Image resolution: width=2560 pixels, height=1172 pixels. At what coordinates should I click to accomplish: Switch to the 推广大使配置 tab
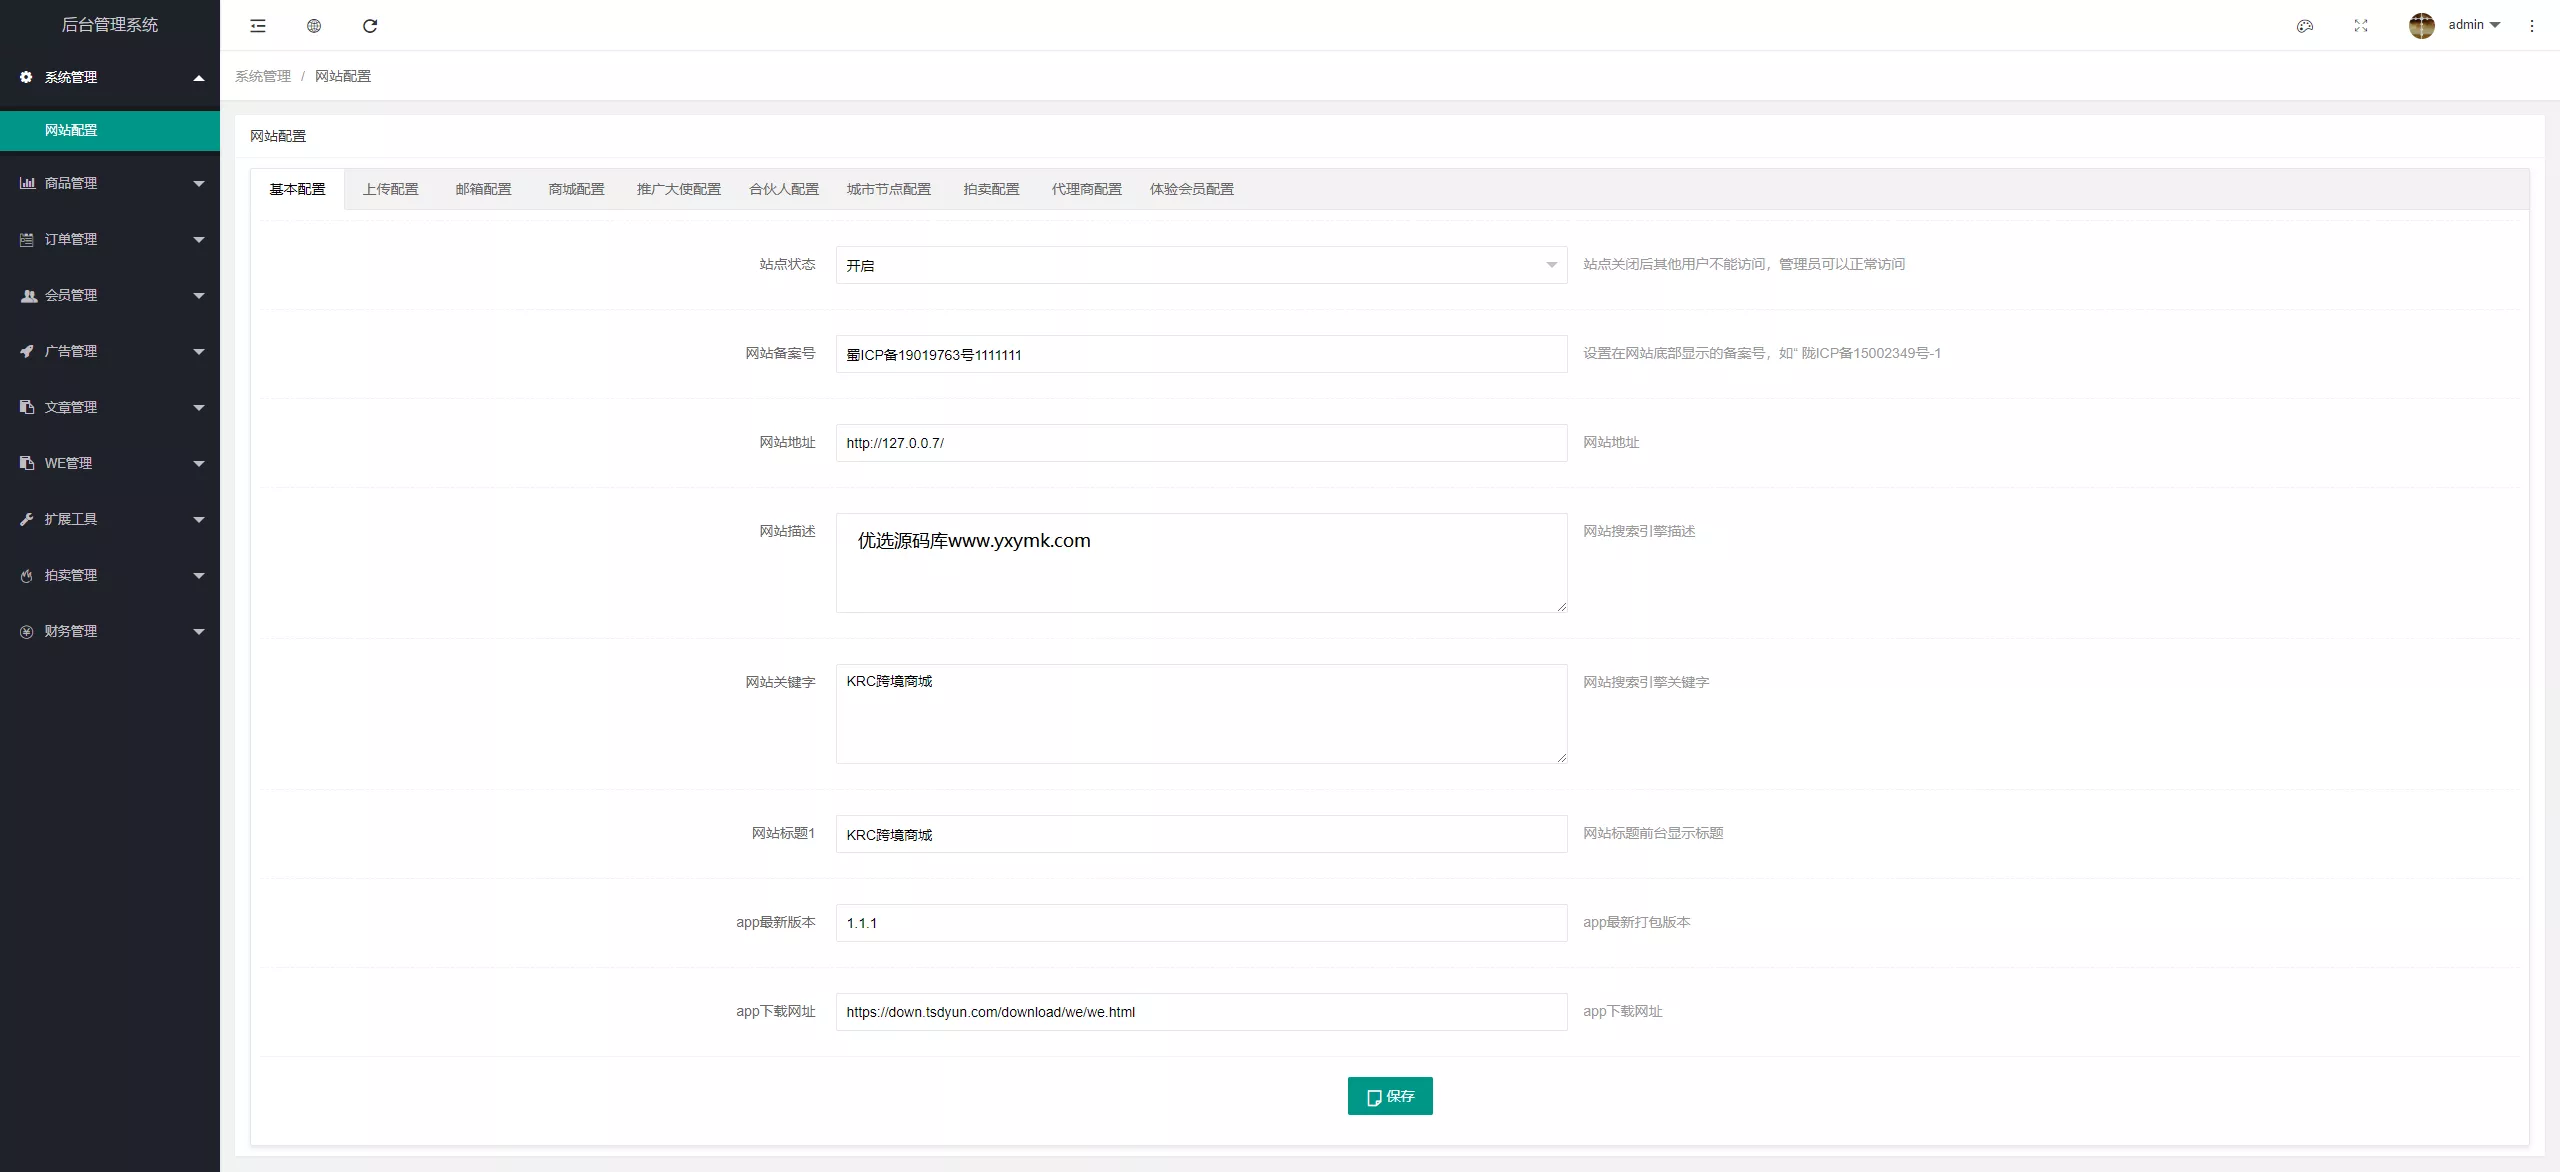pyautogui.click(x=678, y=189)
